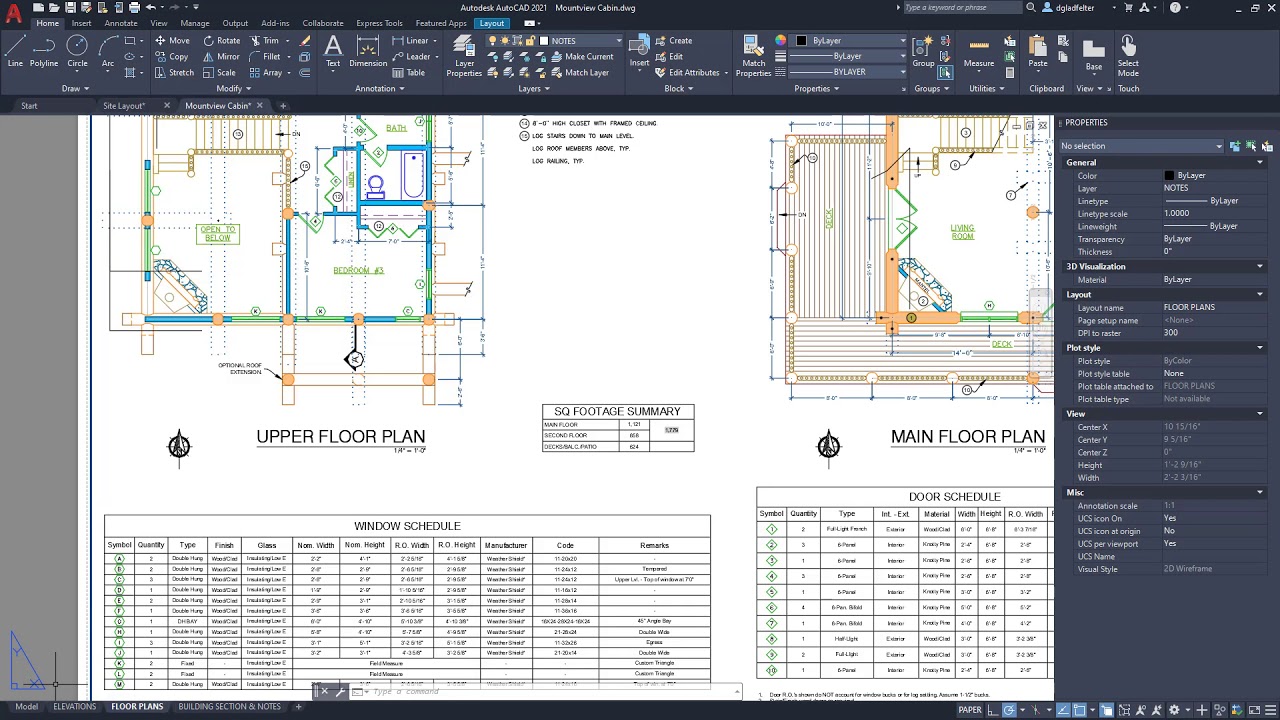Click the Autodesk App Store cart icon

pos(1128,8)
